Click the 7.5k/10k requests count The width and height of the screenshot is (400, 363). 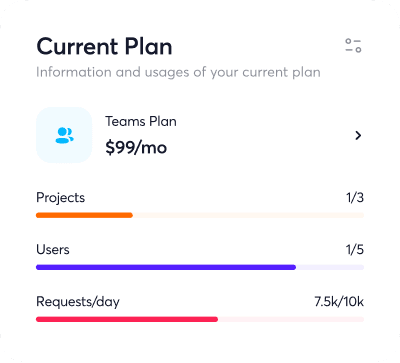[x=339, y=302]
